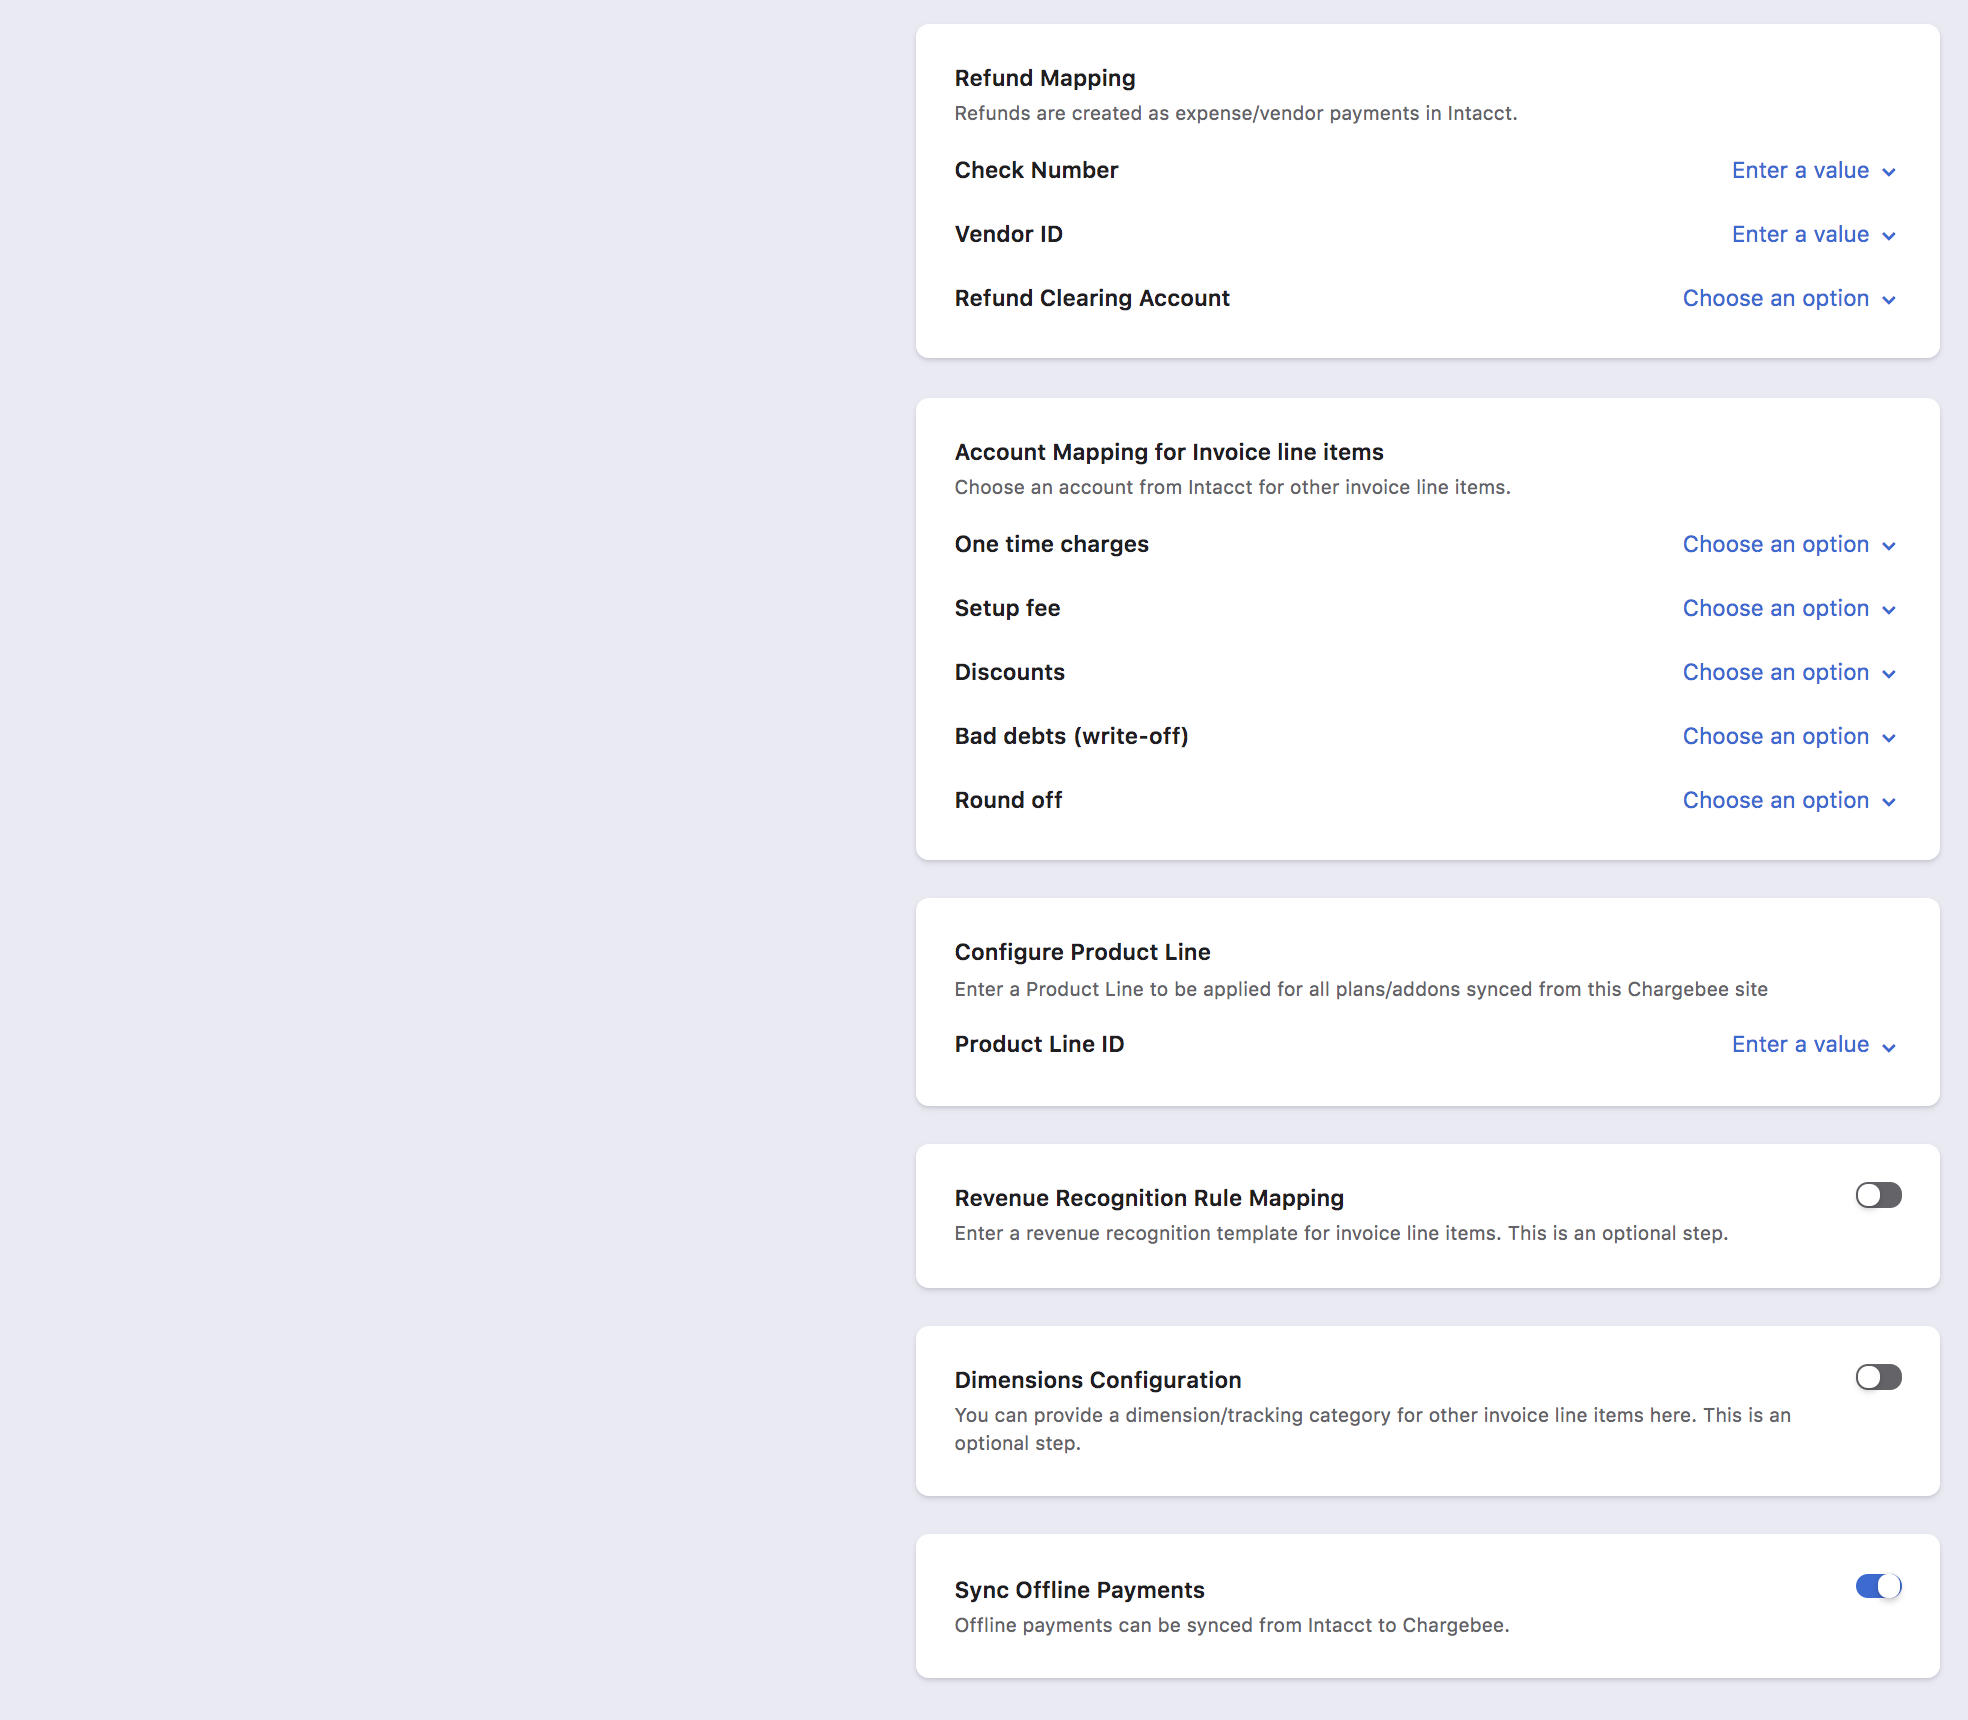Click 'Account Mapping for Invoice line items' heading
Viewport: 1968px width, 1720px height.
tap(1169, 452)
